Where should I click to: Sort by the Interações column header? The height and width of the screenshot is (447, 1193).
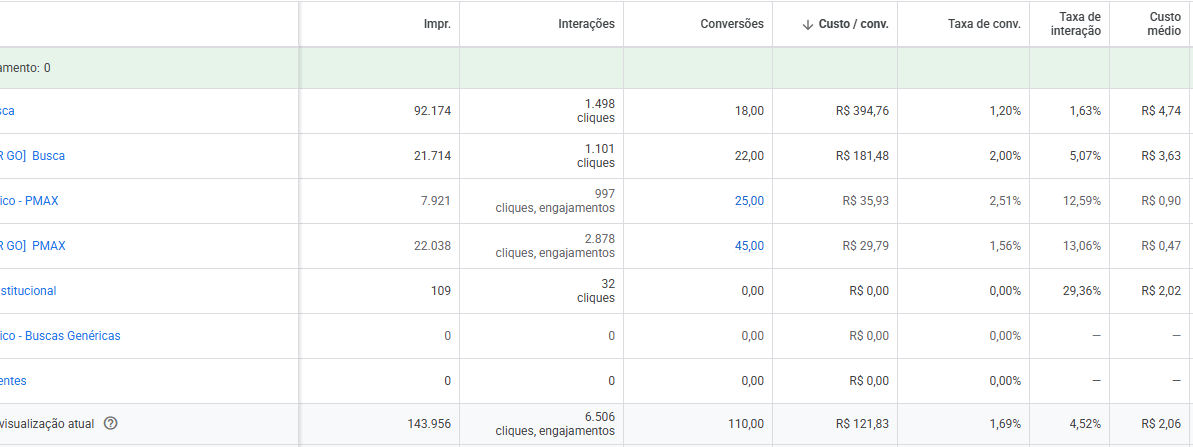coord(586,24)
